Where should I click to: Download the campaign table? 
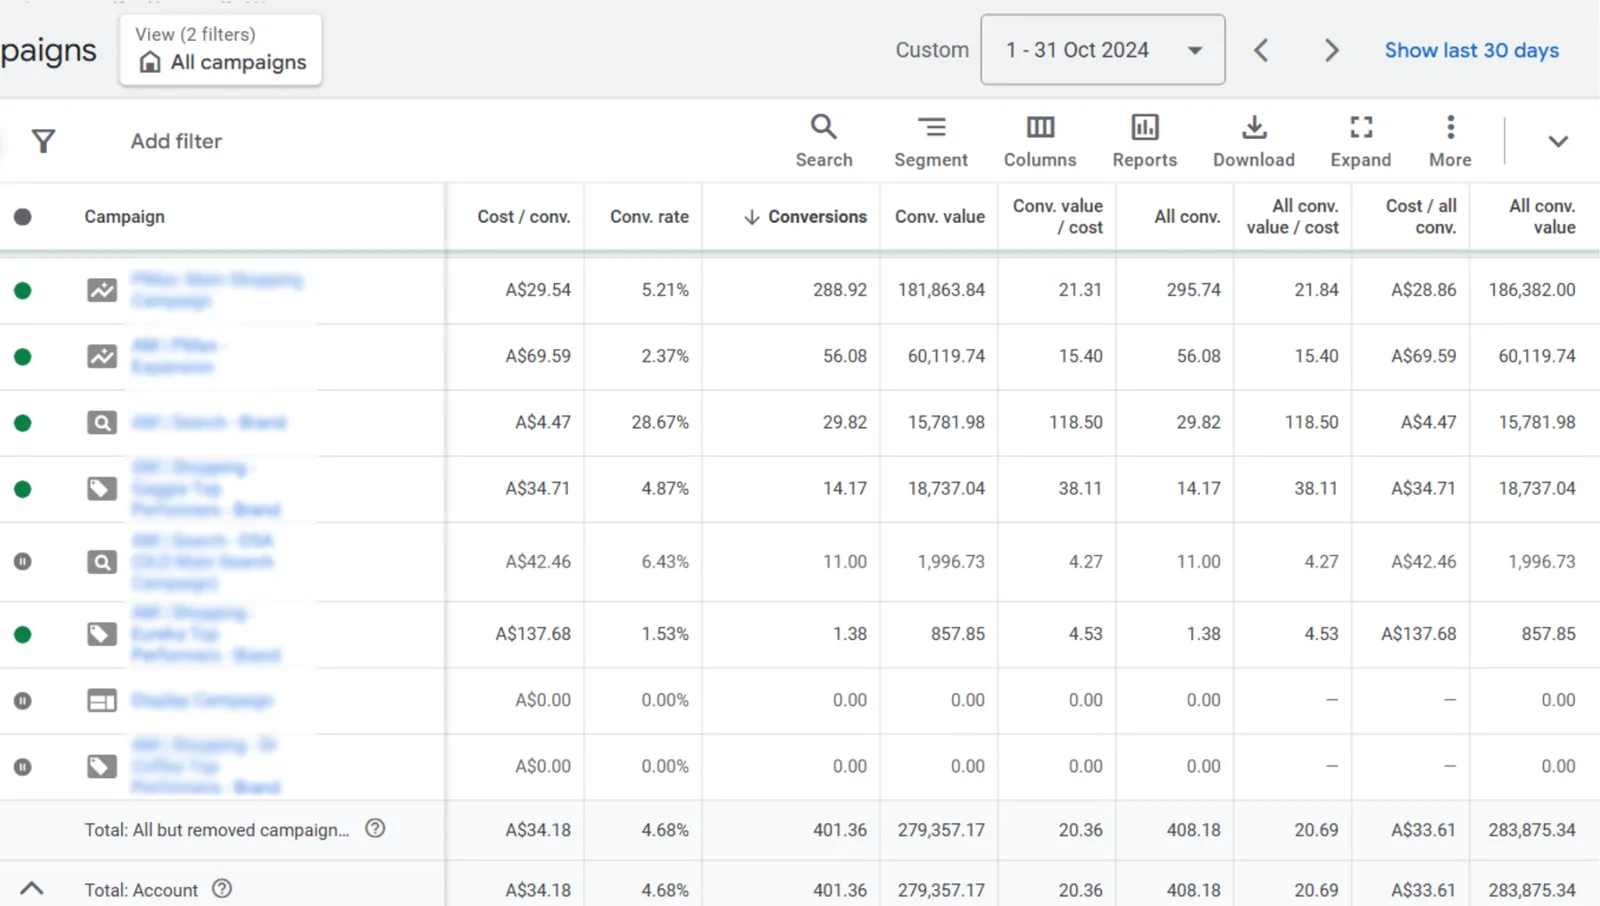1254,141
